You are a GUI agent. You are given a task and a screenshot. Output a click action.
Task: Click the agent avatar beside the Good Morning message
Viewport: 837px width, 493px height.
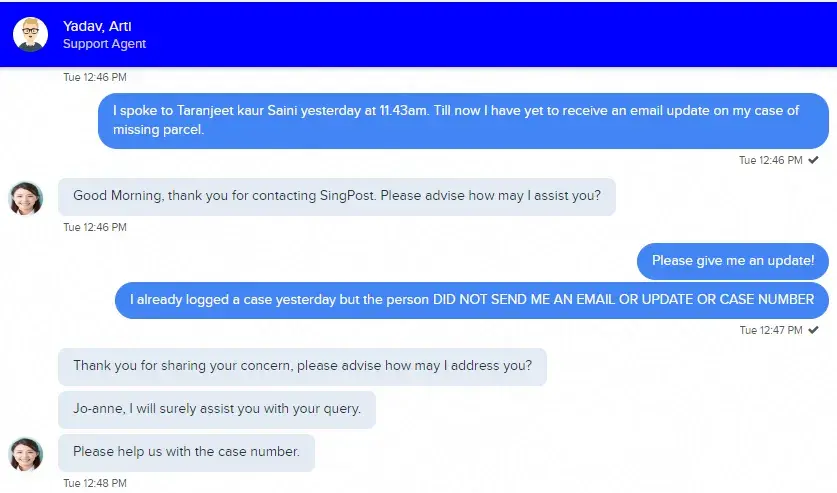click(26, 198)
